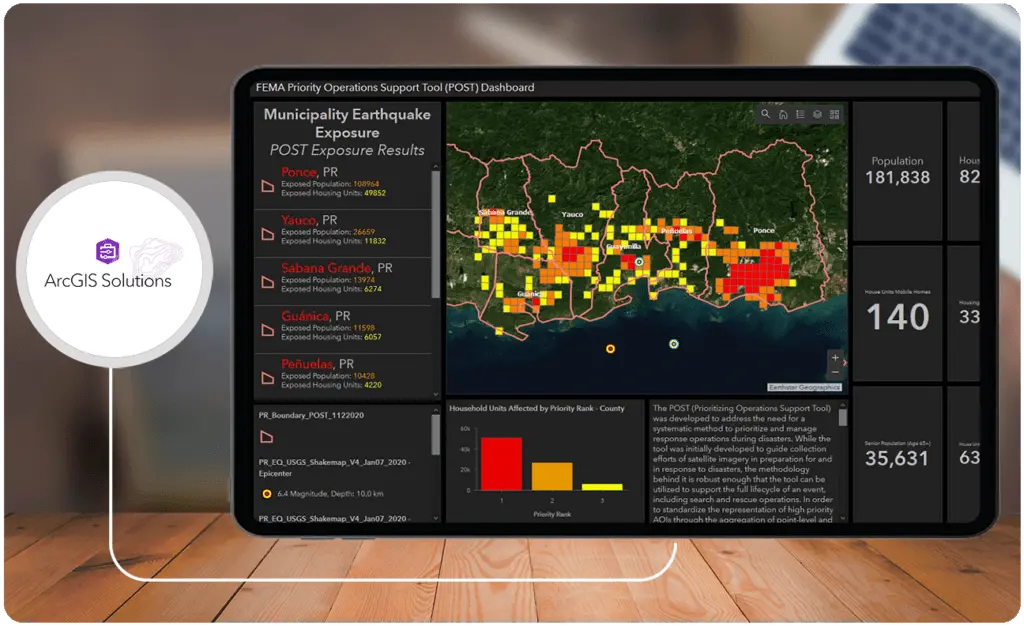Screen dimensions: 1024x626
Task: Click the Senior Population 35,631 indicator
Action: pos(897,454)
